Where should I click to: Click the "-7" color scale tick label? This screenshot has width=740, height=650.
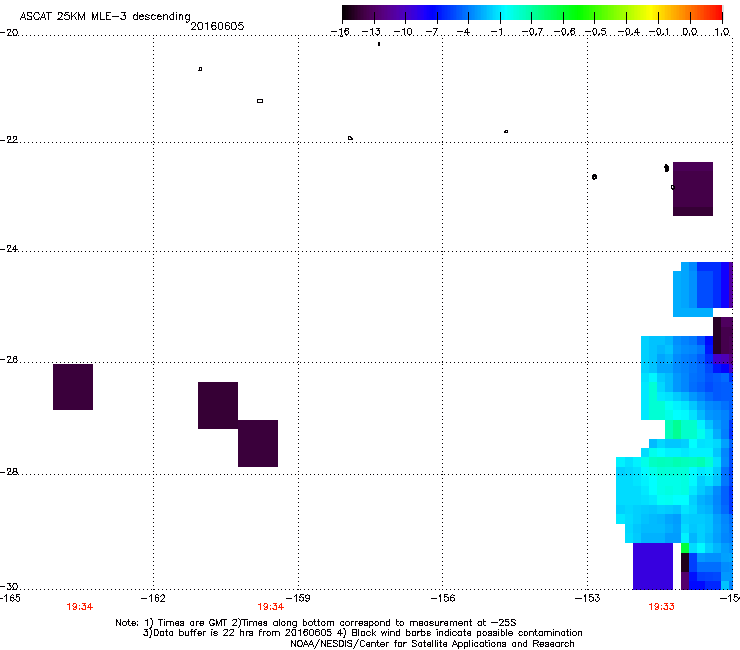point(432,32)
